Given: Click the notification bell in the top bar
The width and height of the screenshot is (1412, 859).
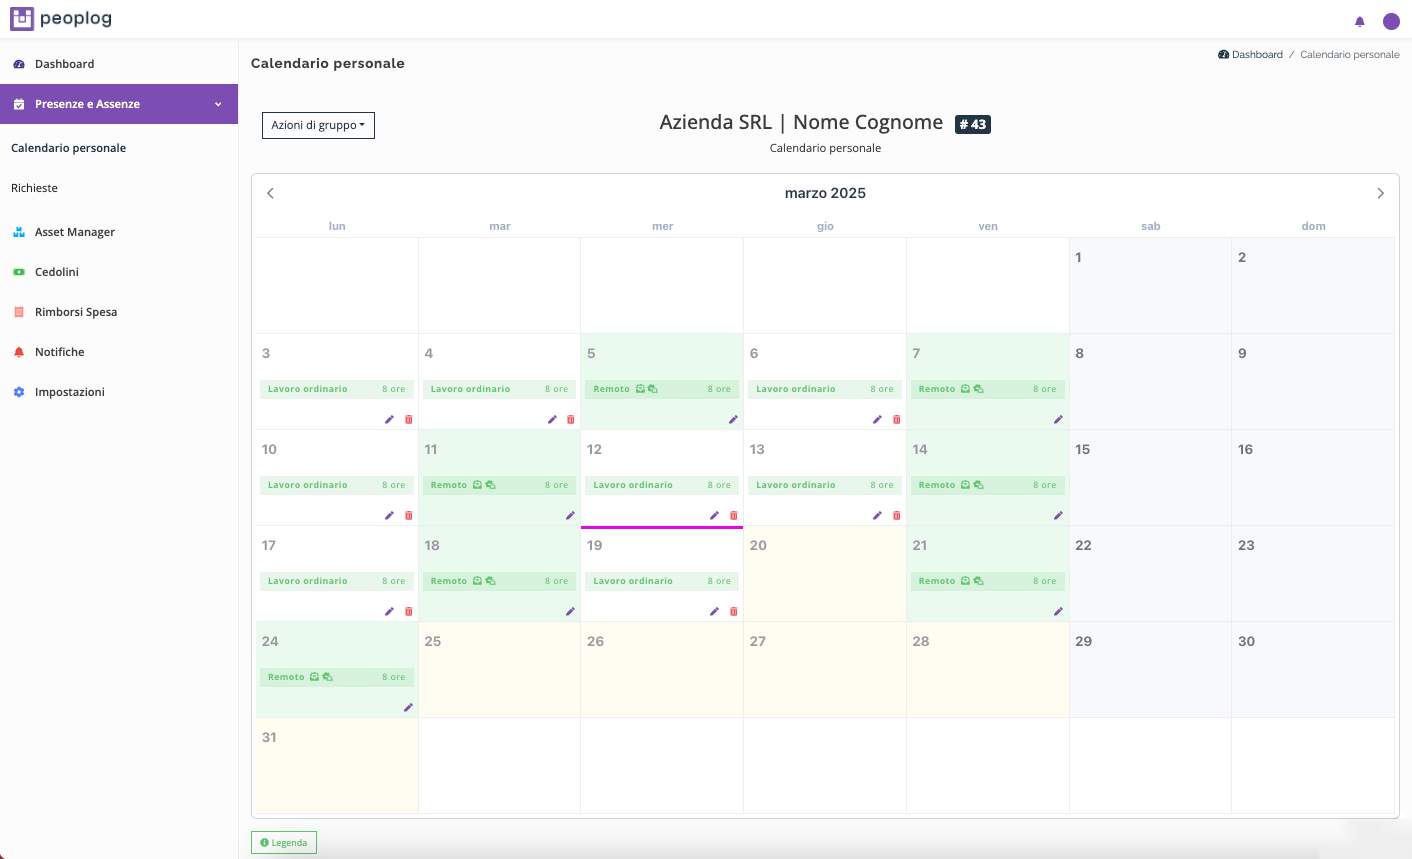Looking at the screenshot, I should click(1359, 20).
